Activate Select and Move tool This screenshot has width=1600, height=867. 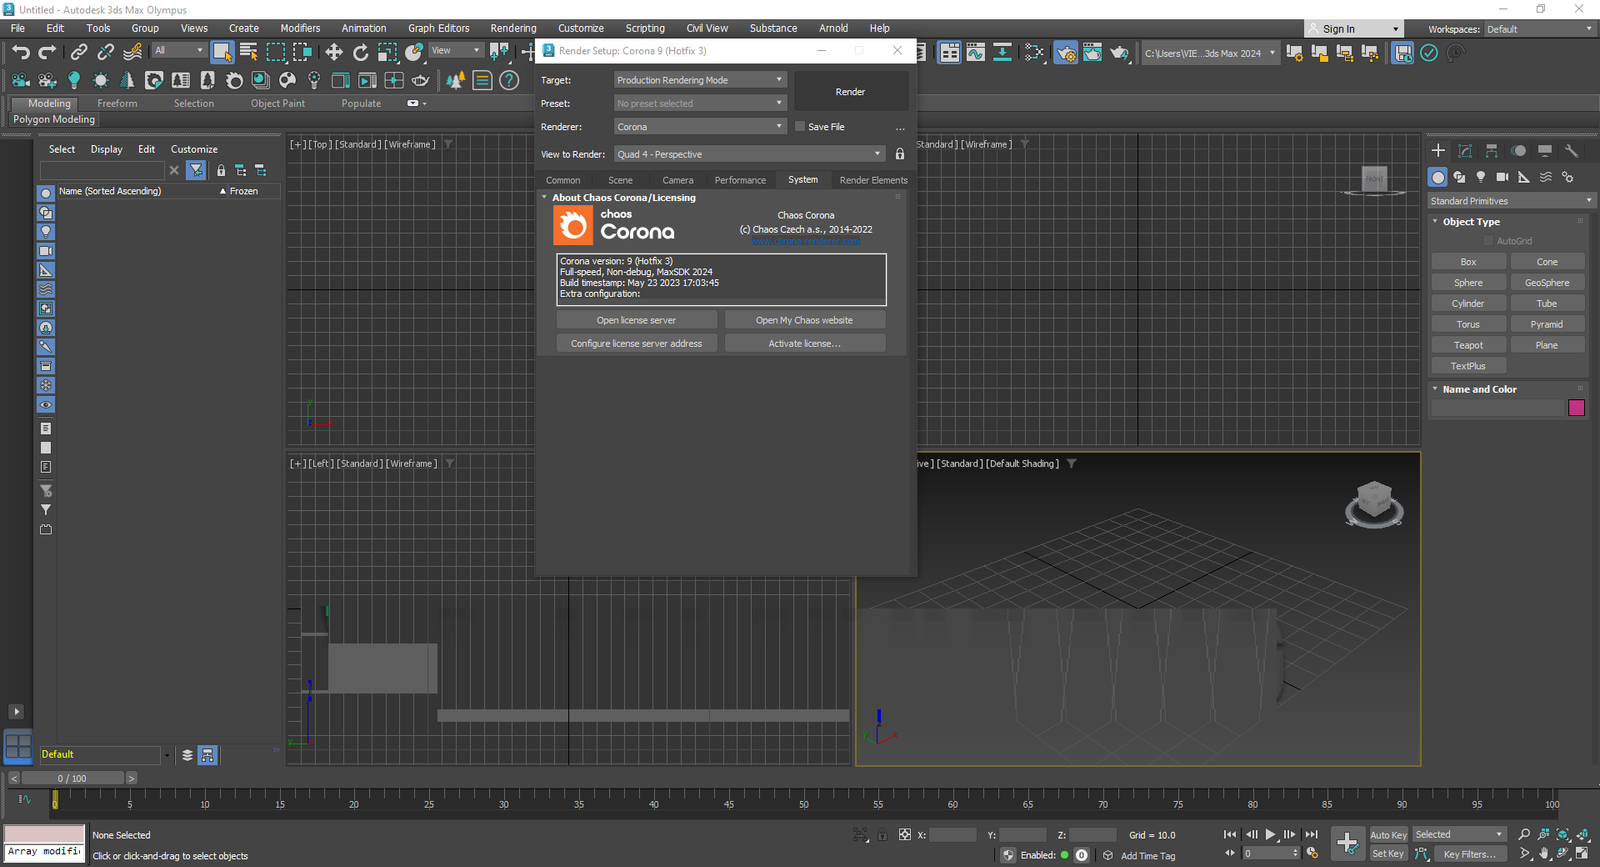334,52
